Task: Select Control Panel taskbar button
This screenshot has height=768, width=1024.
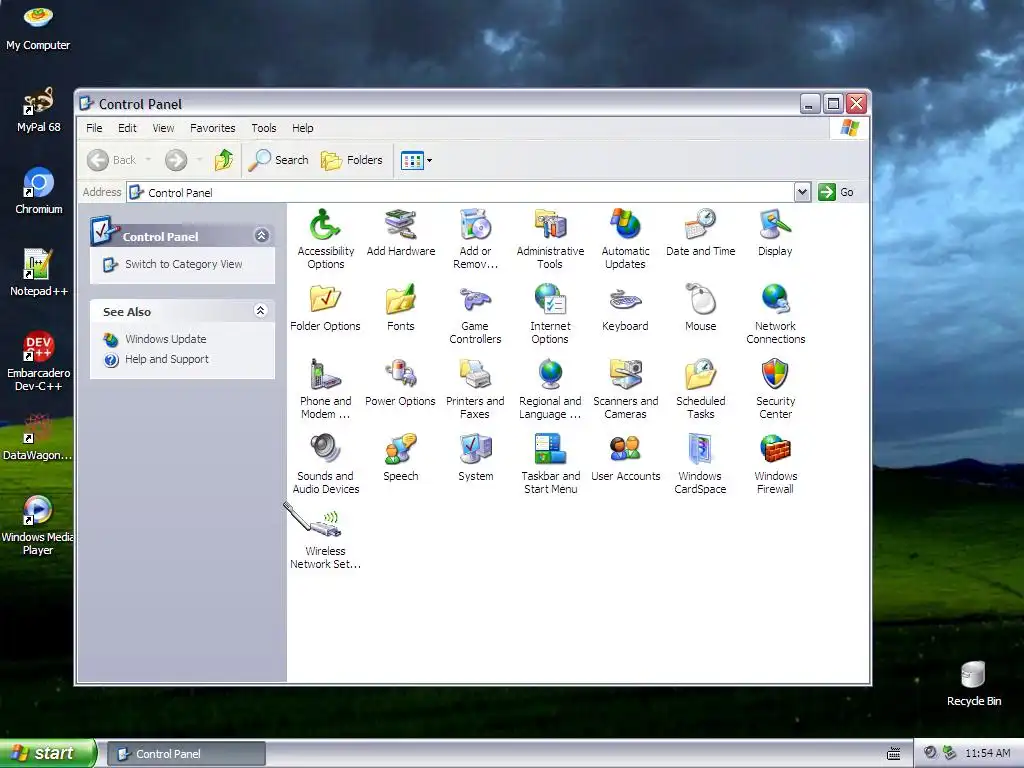Action: tap(186, 754)
